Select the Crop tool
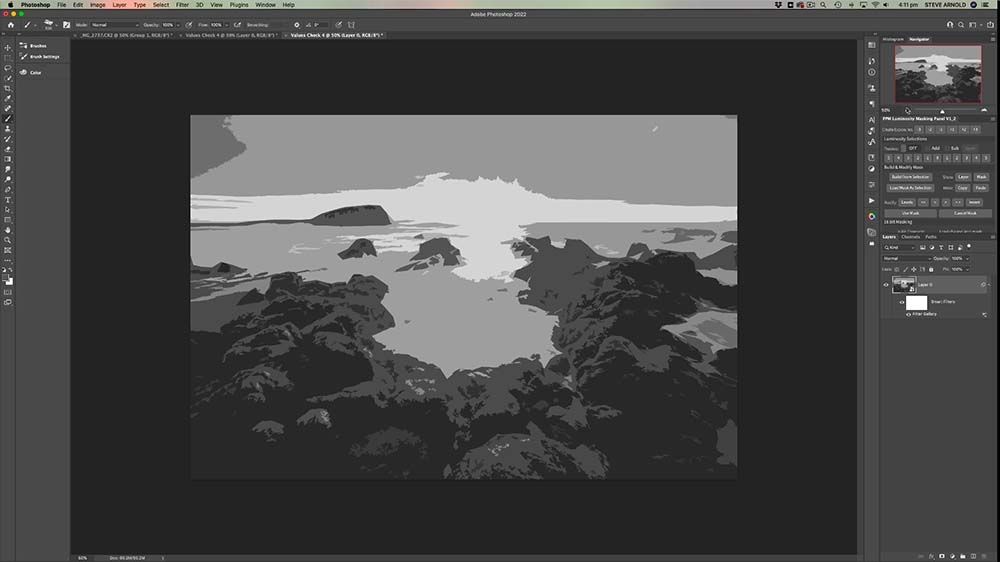The image size is (1000, 562). 8,88
